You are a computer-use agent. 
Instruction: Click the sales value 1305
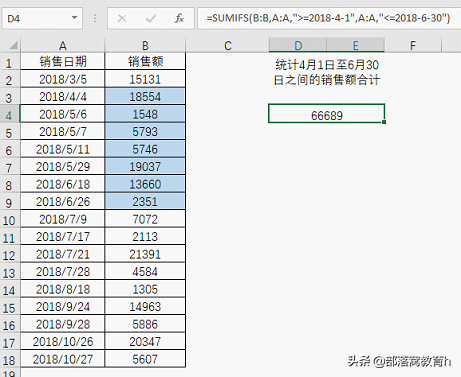145,289
